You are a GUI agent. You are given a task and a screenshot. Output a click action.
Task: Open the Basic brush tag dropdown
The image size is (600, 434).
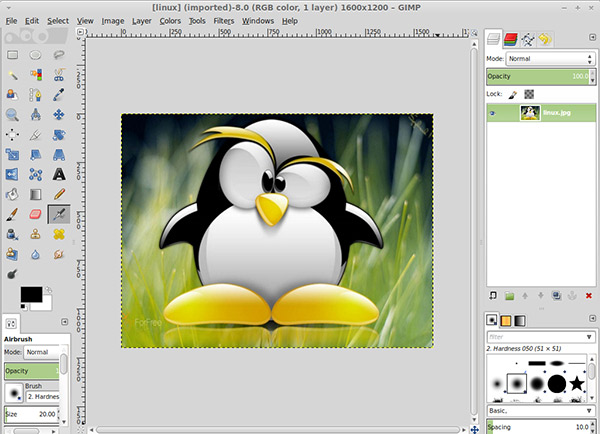[x=541, y=411]
